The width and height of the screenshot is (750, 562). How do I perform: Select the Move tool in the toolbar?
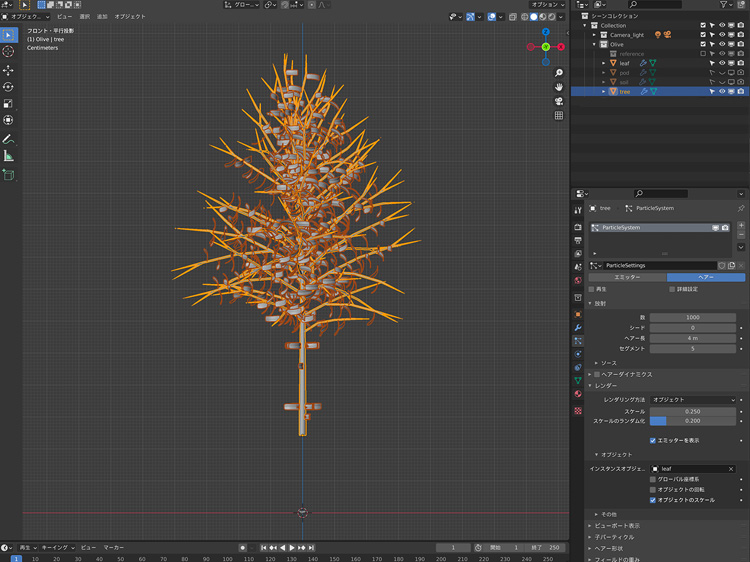click(x=9, y=70)
